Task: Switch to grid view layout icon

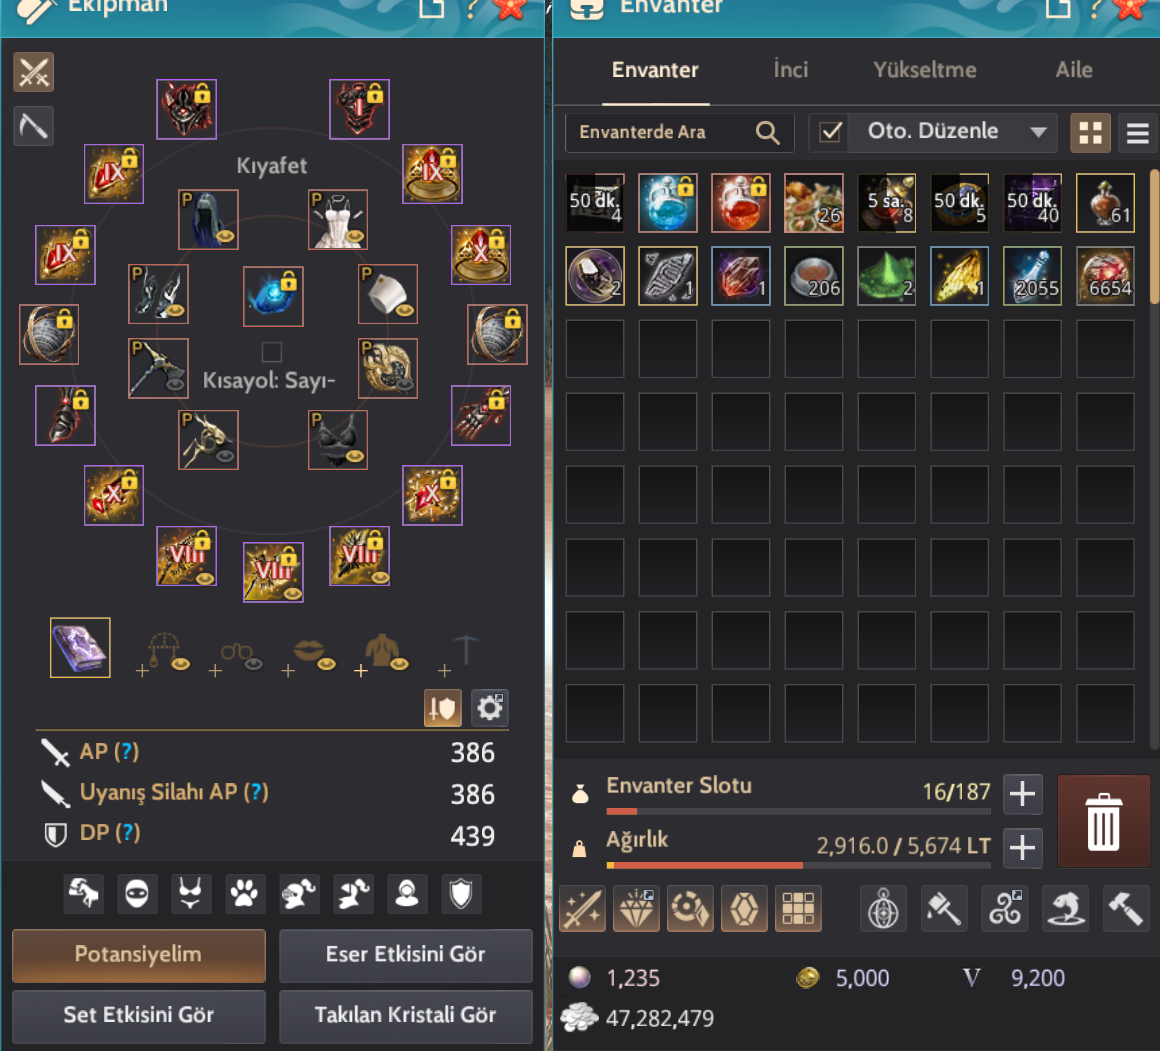Action: pos(1090,133)
